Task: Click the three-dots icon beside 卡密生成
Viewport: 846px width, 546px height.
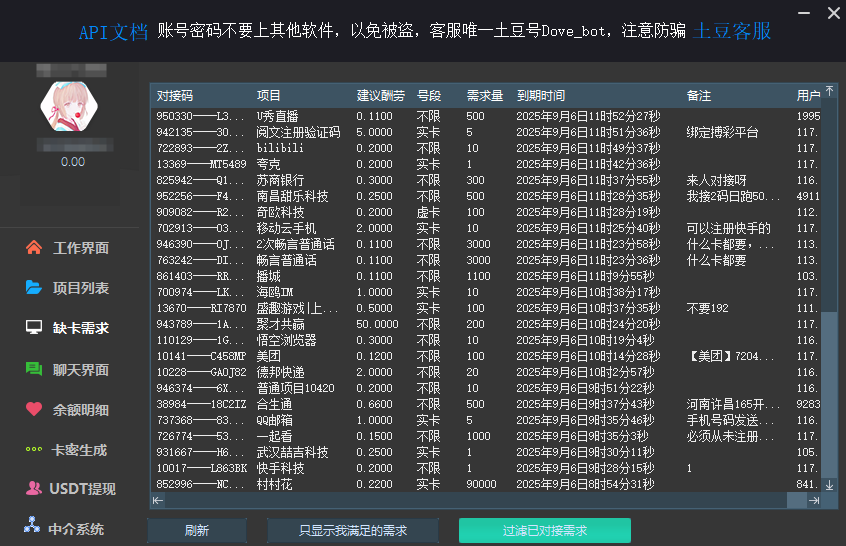Action: [34, 449]
